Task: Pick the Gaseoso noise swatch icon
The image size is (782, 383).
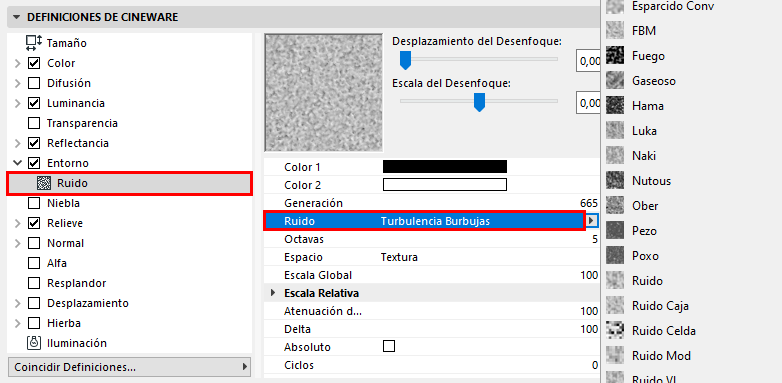Action: tap(615, 80)
